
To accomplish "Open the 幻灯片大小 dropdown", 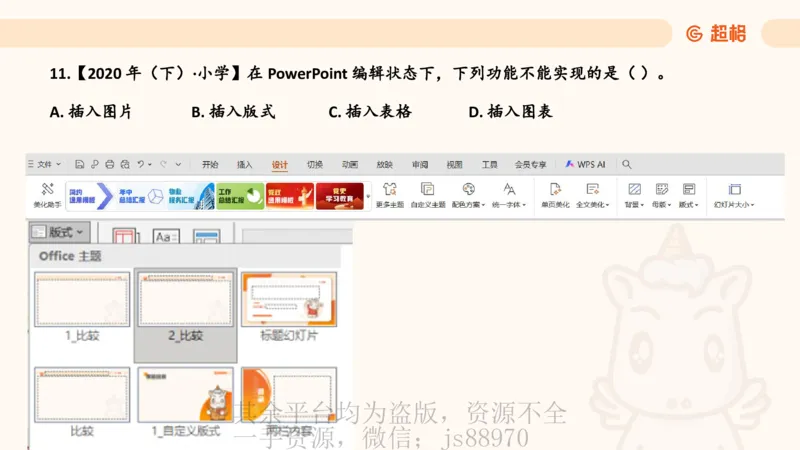I will point(734,195).
